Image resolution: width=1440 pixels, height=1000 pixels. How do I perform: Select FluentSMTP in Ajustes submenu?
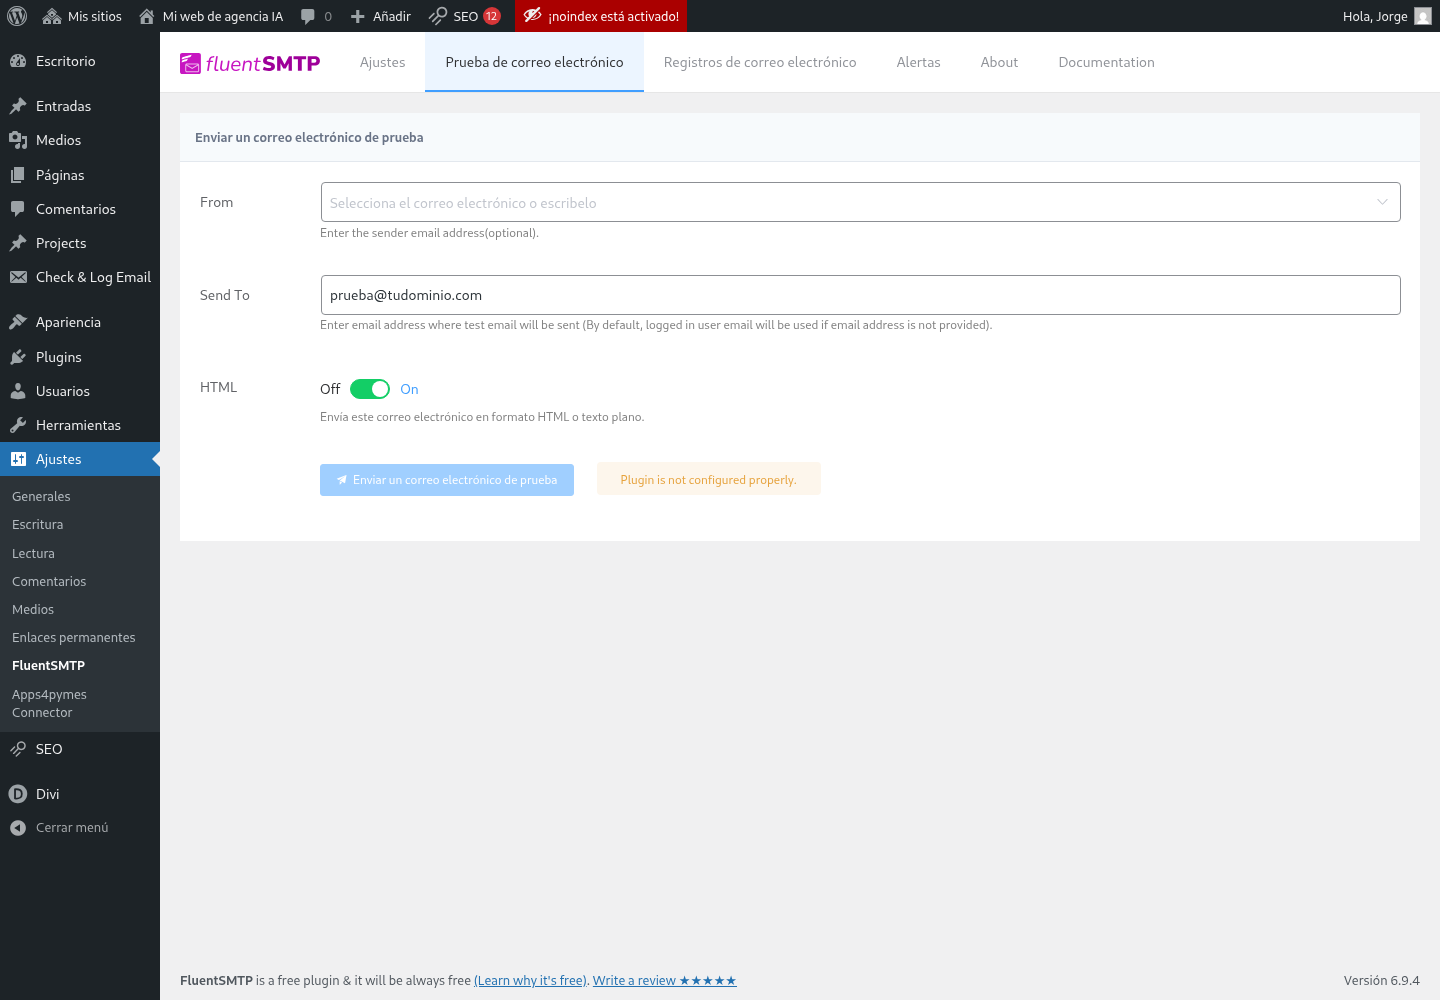[48, 665]
